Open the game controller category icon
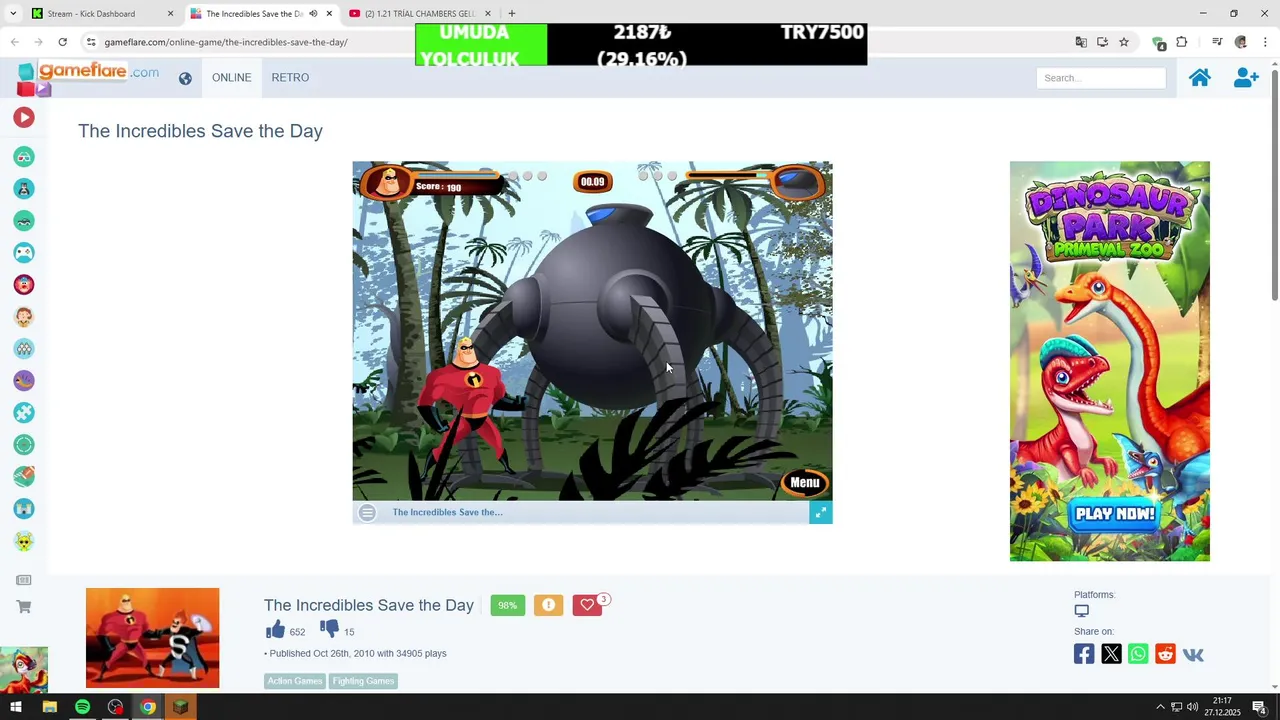Screen dimensions: 1280x720 click(24, 253)
